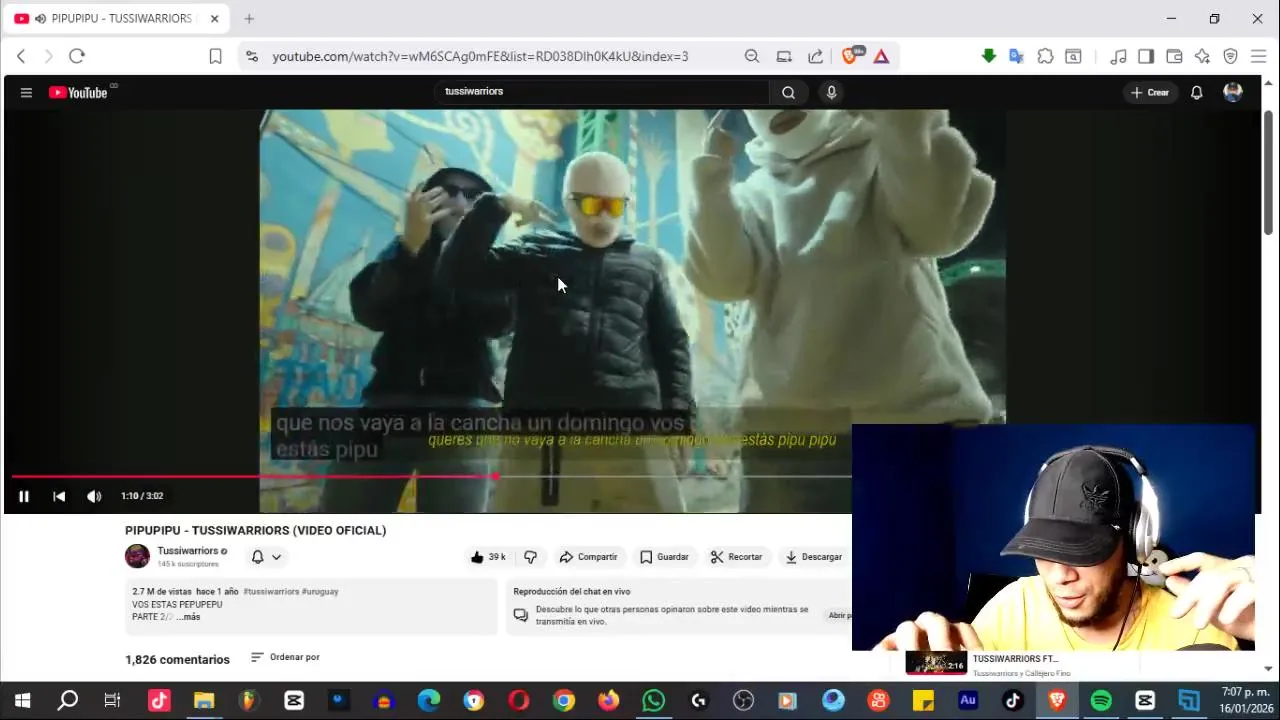
Task: Open the Tussiwarriors channel name link
Action: pos(187,551)
